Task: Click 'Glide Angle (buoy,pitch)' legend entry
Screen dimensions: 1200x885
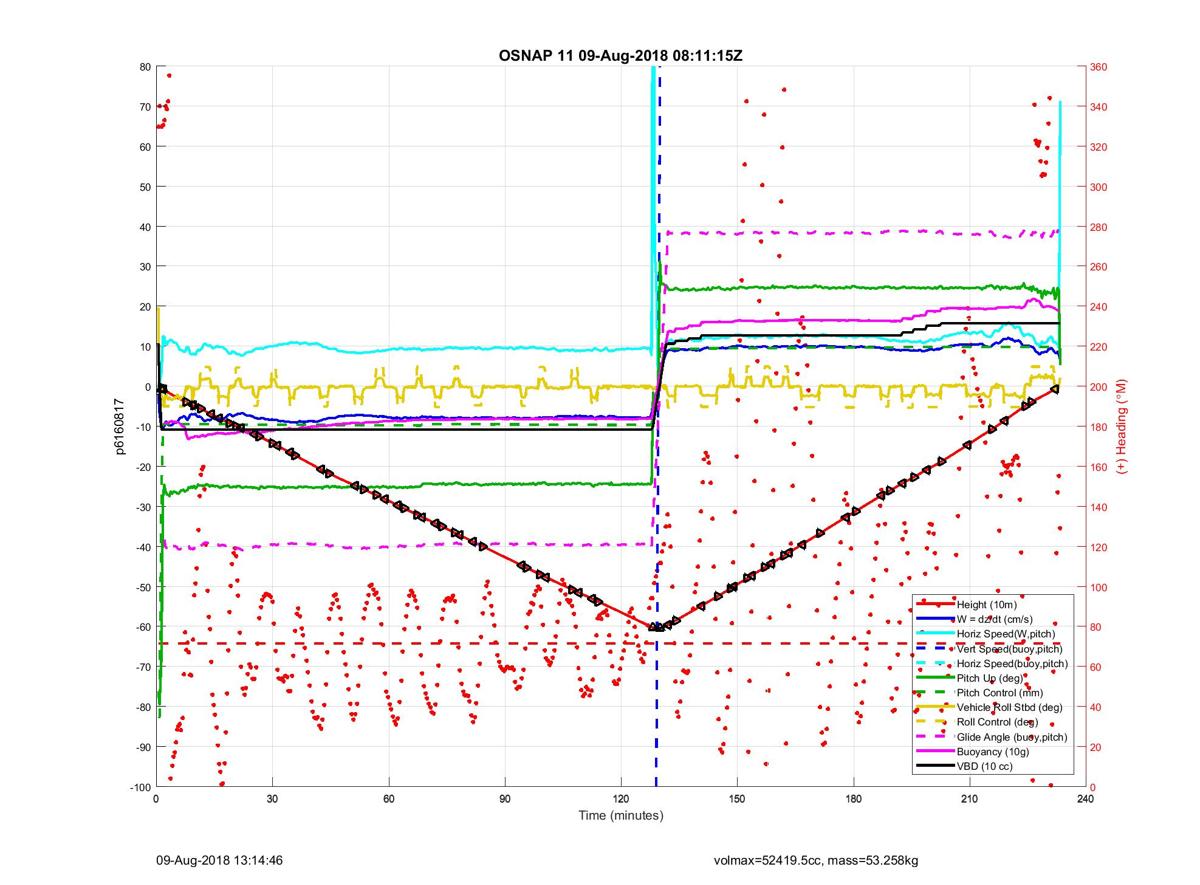Action: pyautogui.click(x=1012, y=737)
